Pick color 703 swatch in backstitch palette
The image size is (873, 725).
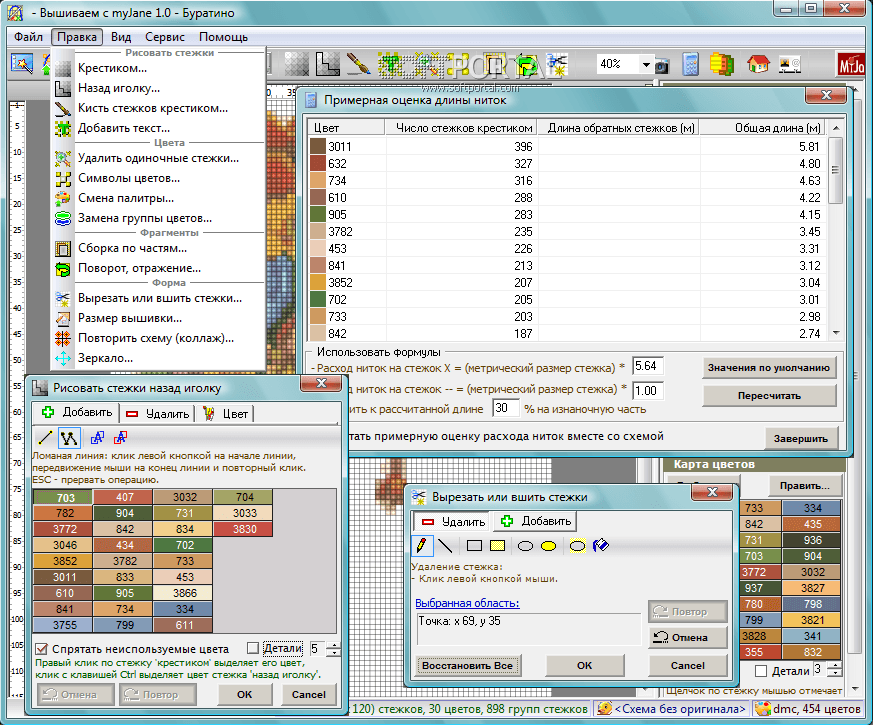click(x=63, y=497)
